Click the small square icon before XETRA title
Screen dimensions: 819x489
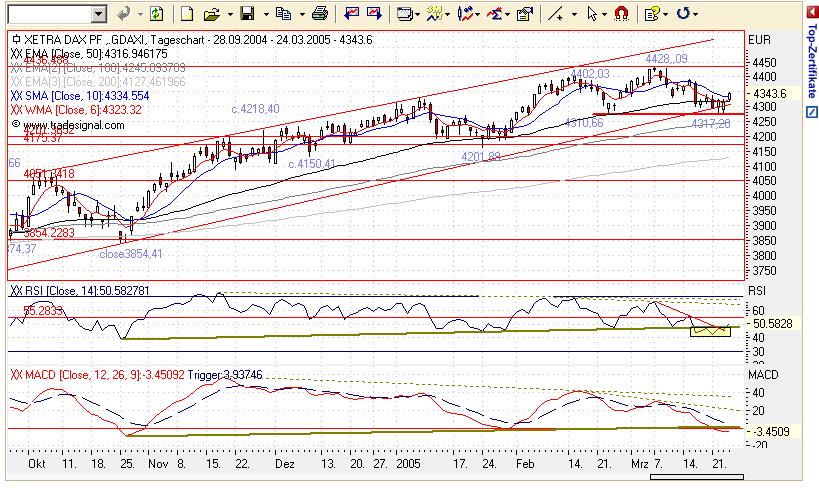16,39
